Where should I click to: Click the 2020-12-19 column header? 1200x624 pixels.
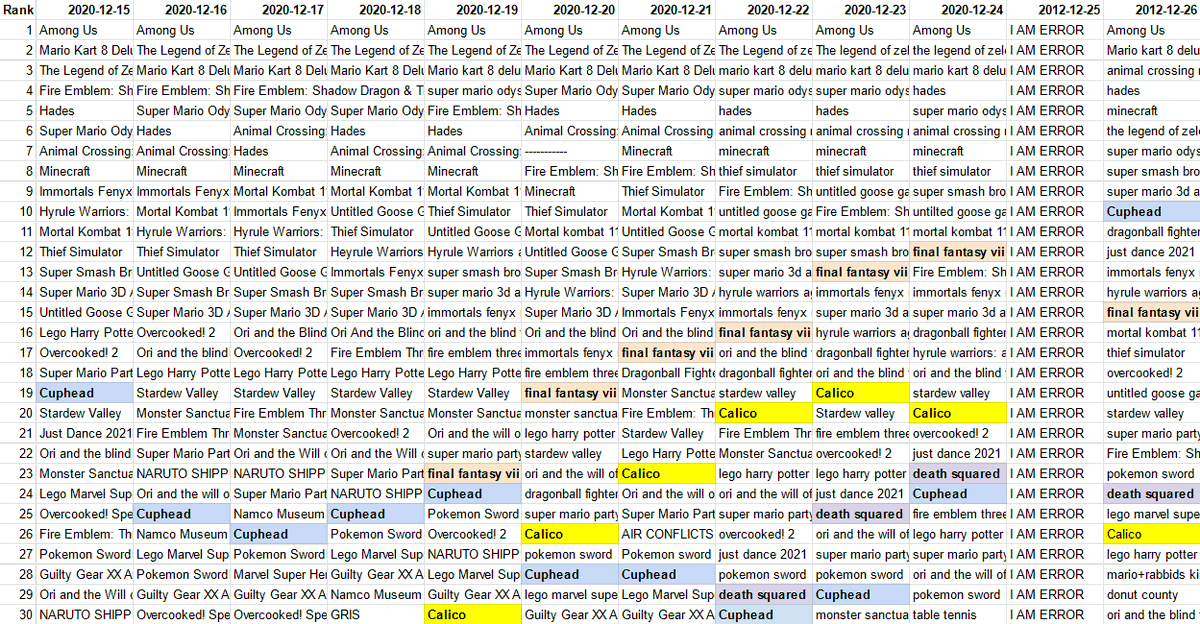[x=473, y=10]
